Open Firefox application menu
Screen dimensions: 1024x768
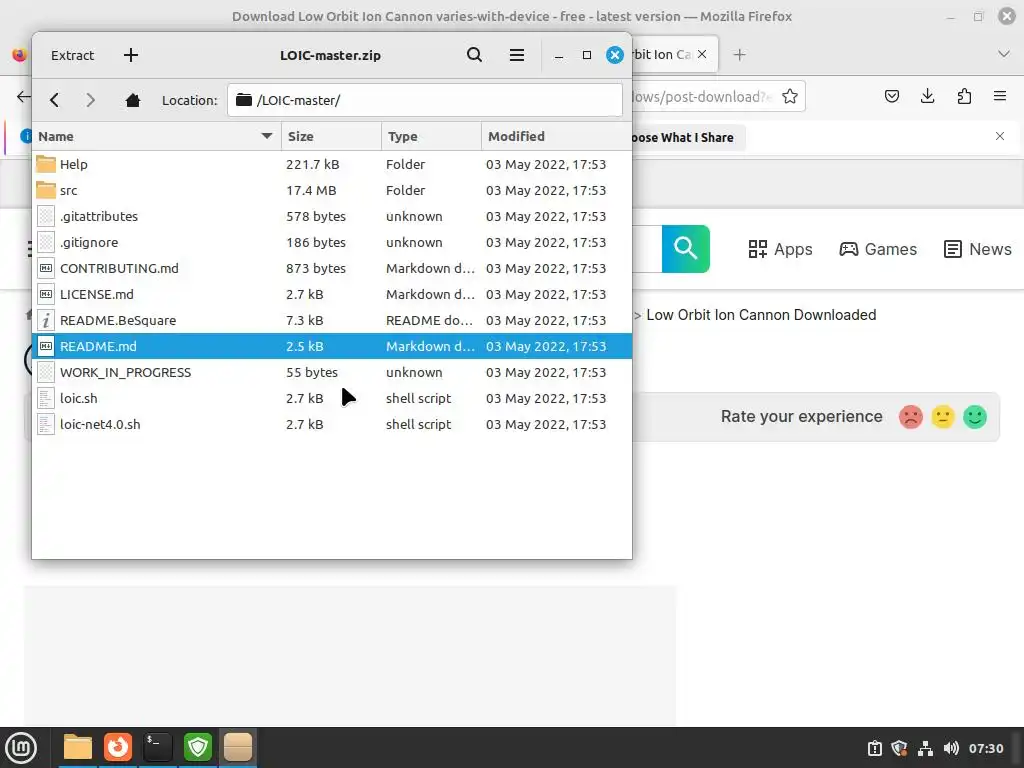point(1000,97)
